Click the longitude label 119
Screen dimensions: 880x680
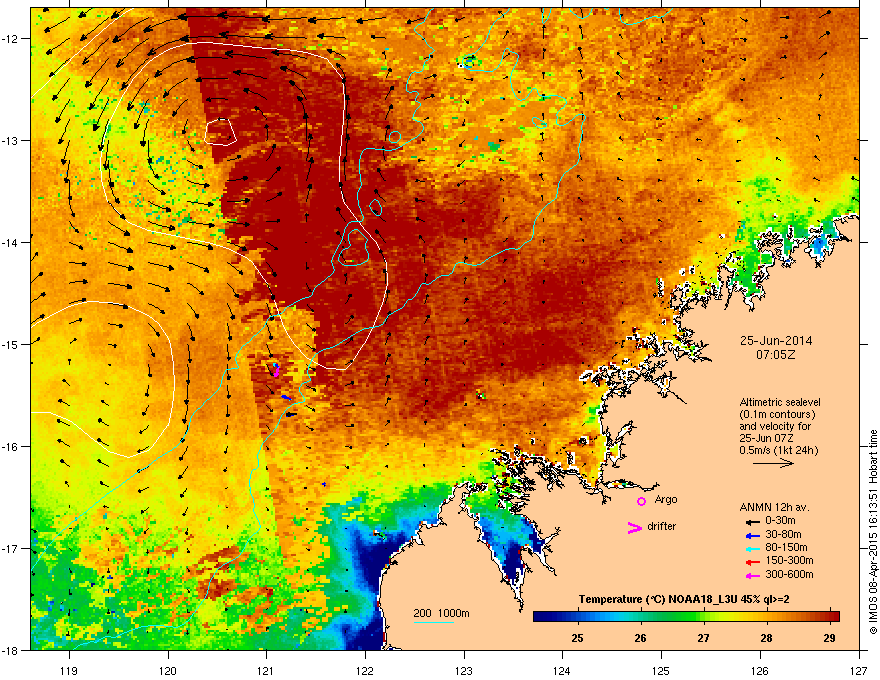click(x=68, y=670)
